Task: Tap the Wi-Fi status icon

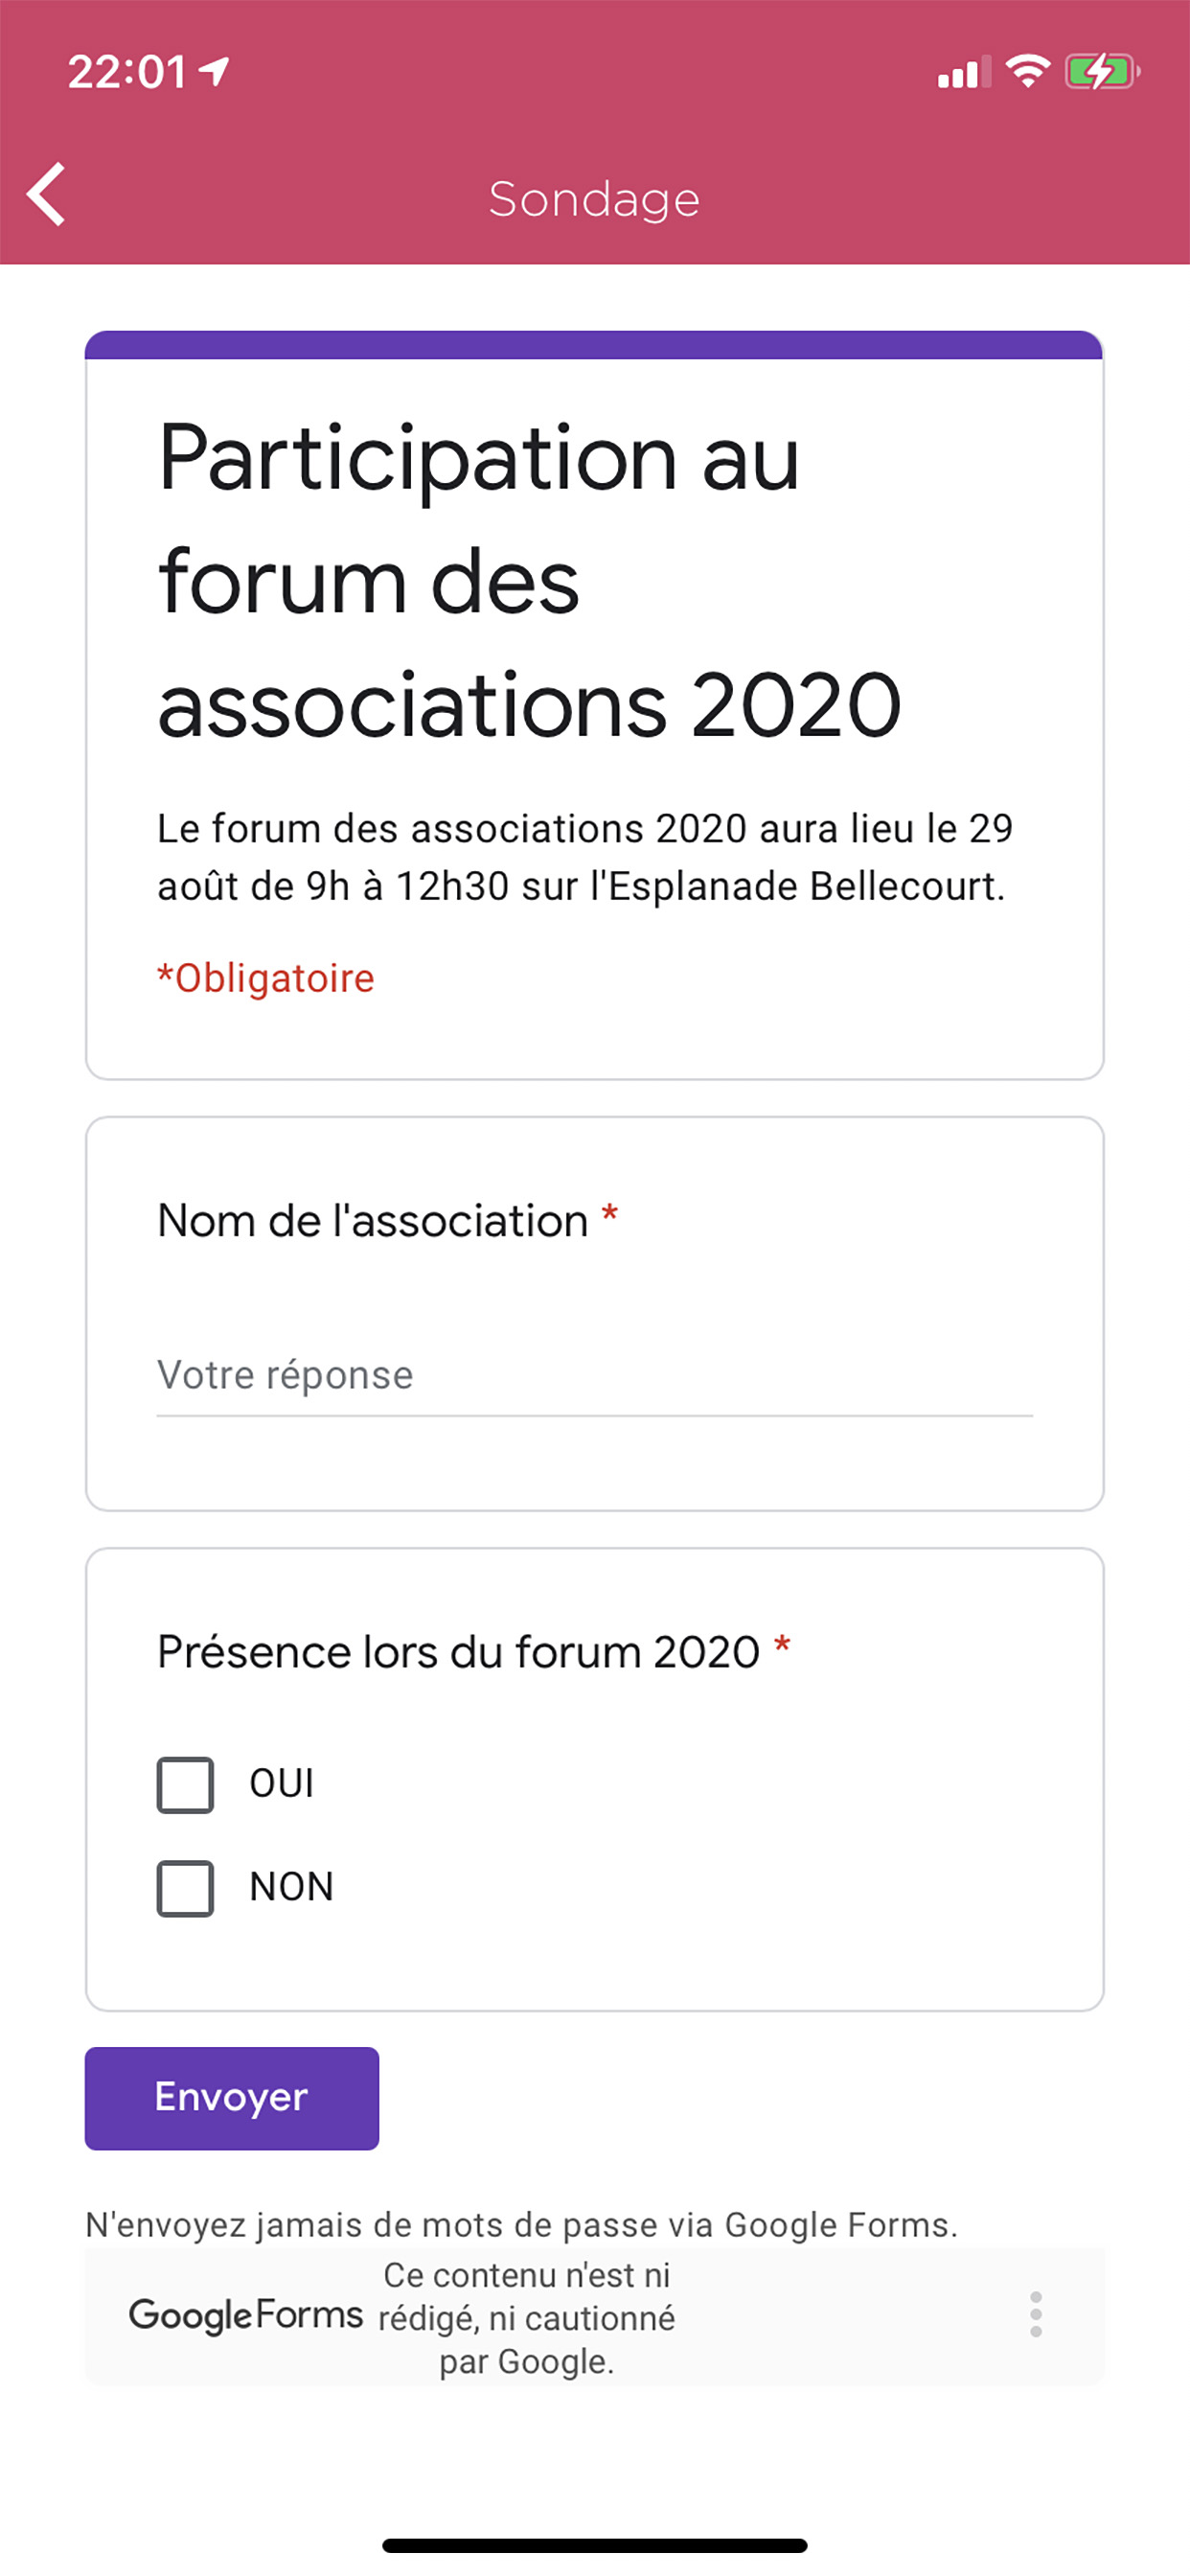Action: click(1027, 71)
